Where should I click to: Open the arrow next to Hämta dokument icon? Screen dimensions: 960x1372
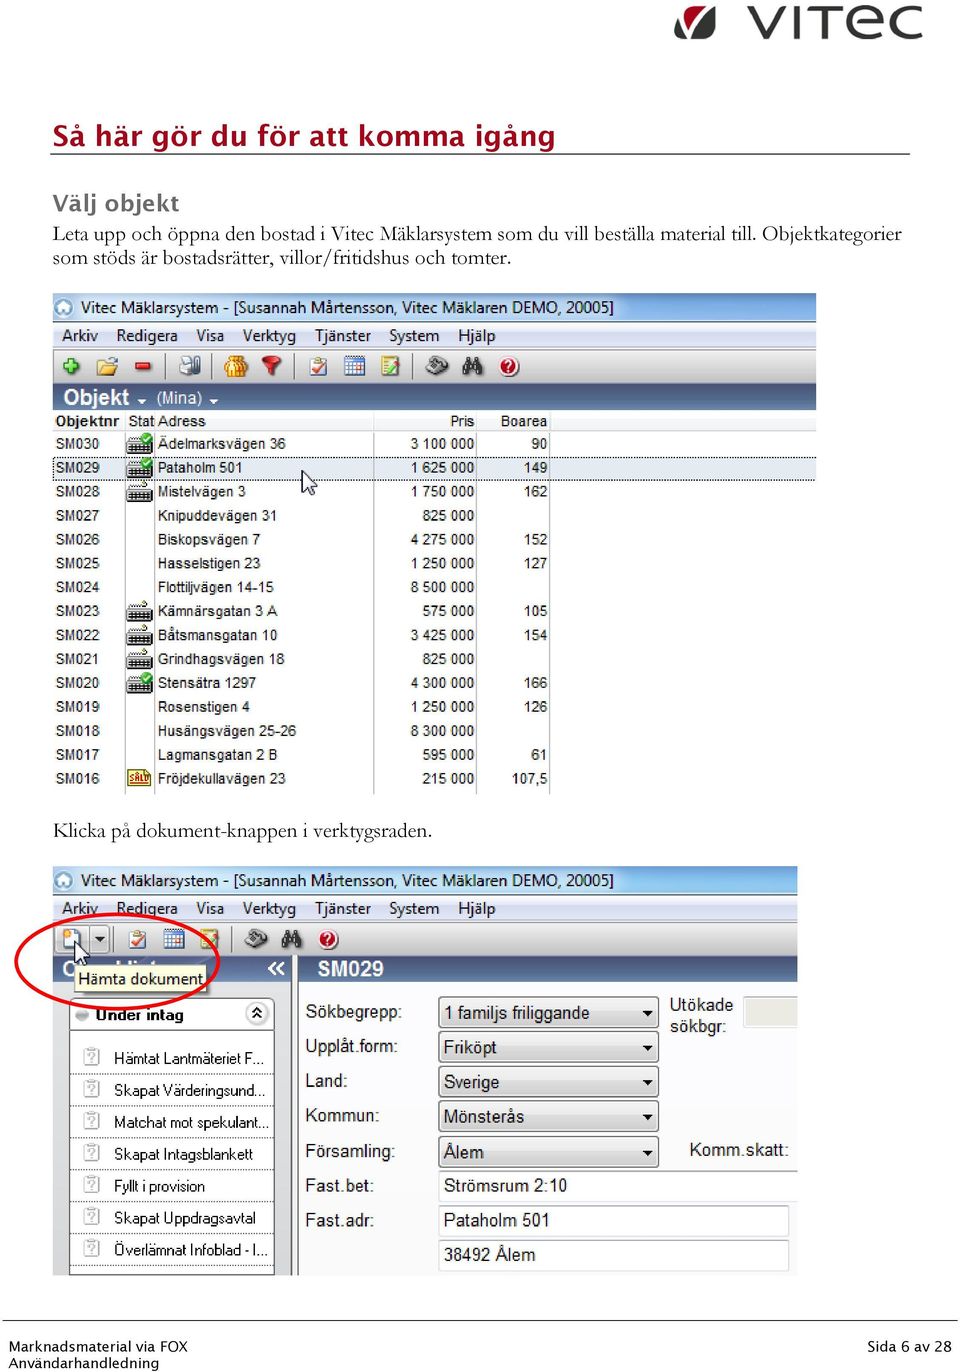99,939
